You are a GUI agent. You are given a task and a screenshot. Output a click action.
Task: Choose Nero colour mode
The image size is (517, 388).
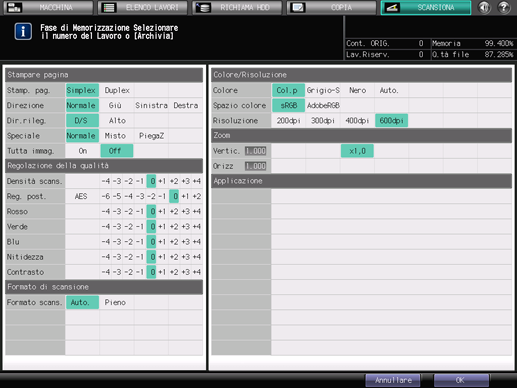[357, 90]
